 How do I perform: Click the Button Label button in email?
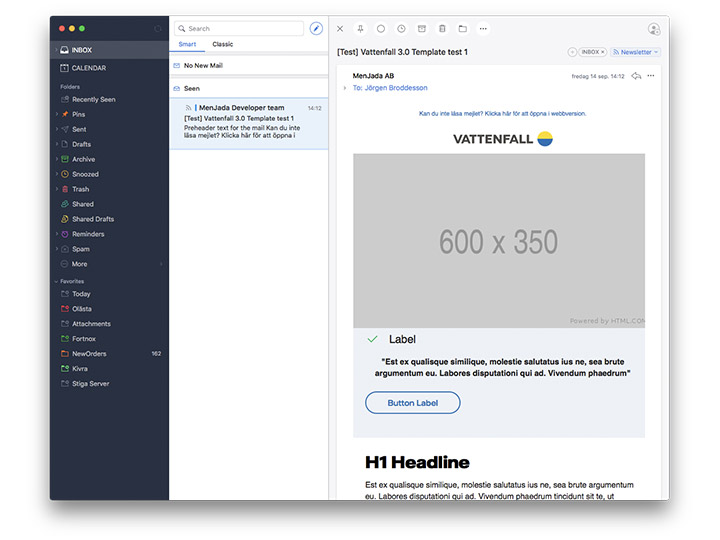412,403
